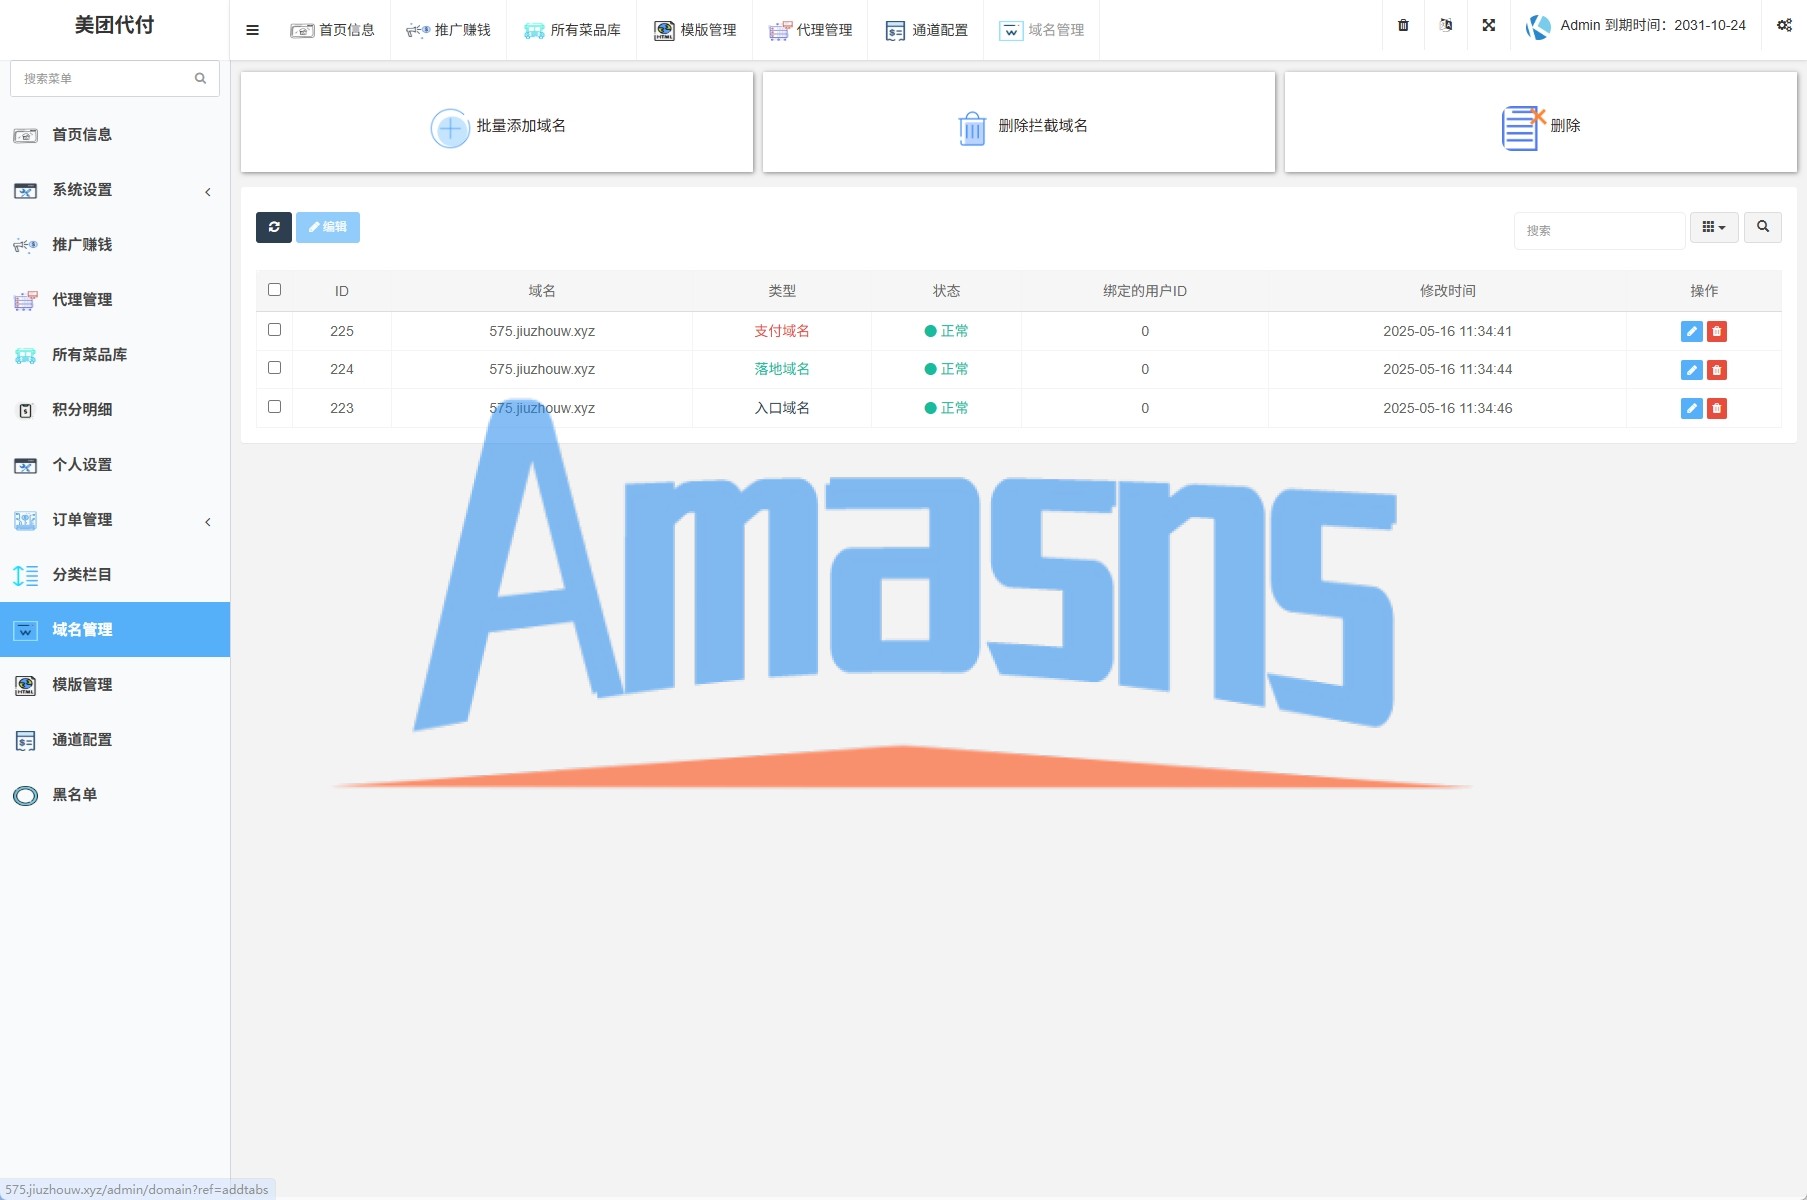Screen dimensions: 1807x1200
Task: Click the 删除拦截域名 card button
Action: click(1019, 122)
